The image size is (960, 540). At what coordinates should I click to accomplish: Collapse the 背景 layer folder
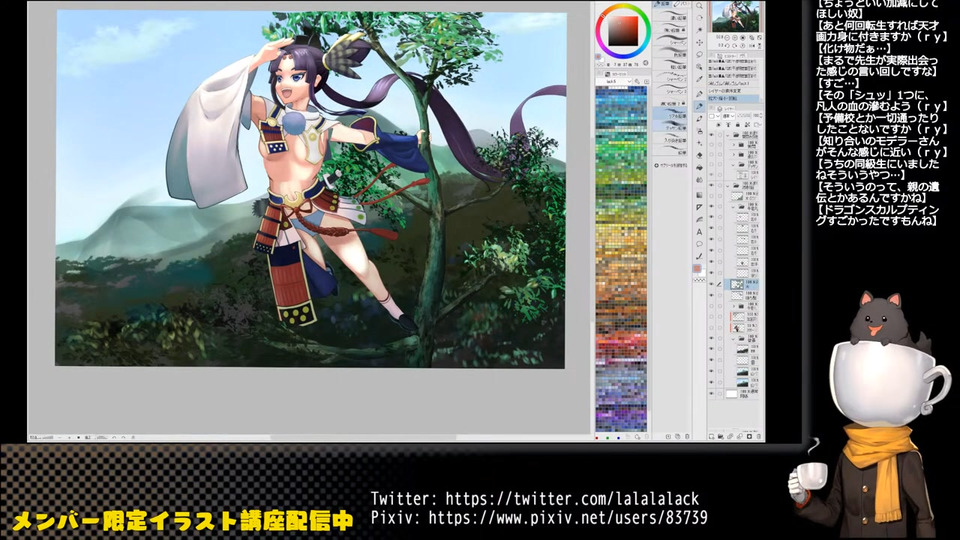(733, 339)
